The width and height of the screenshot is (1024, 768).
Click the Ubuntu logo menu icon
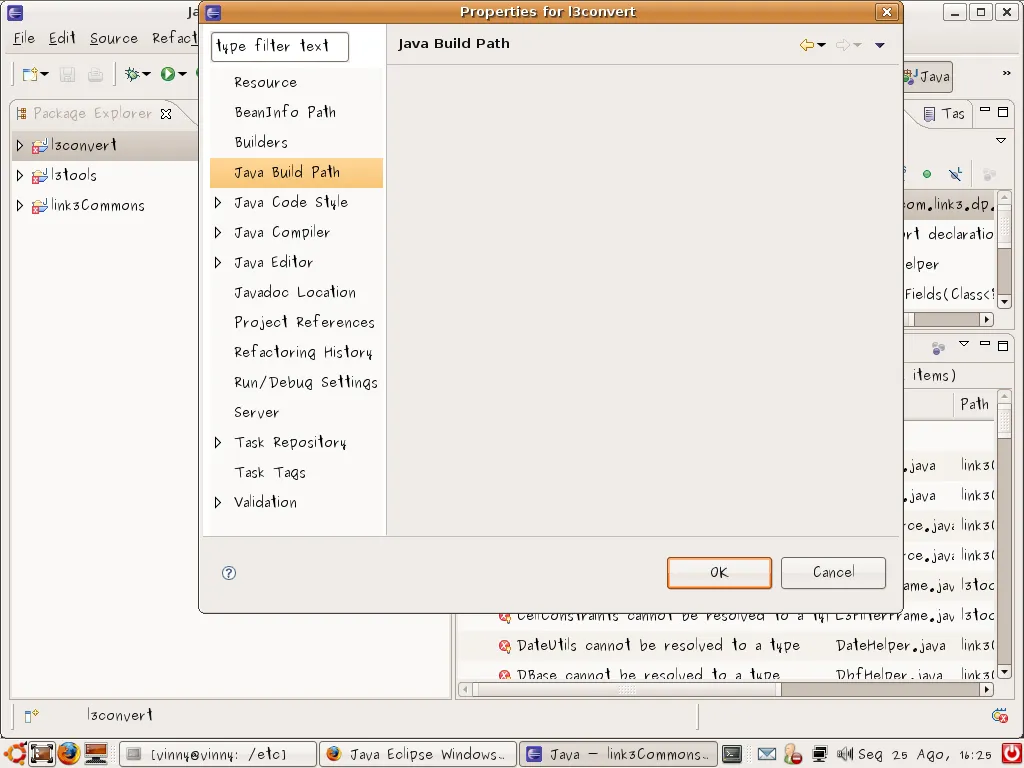click(x=16, y=754)
